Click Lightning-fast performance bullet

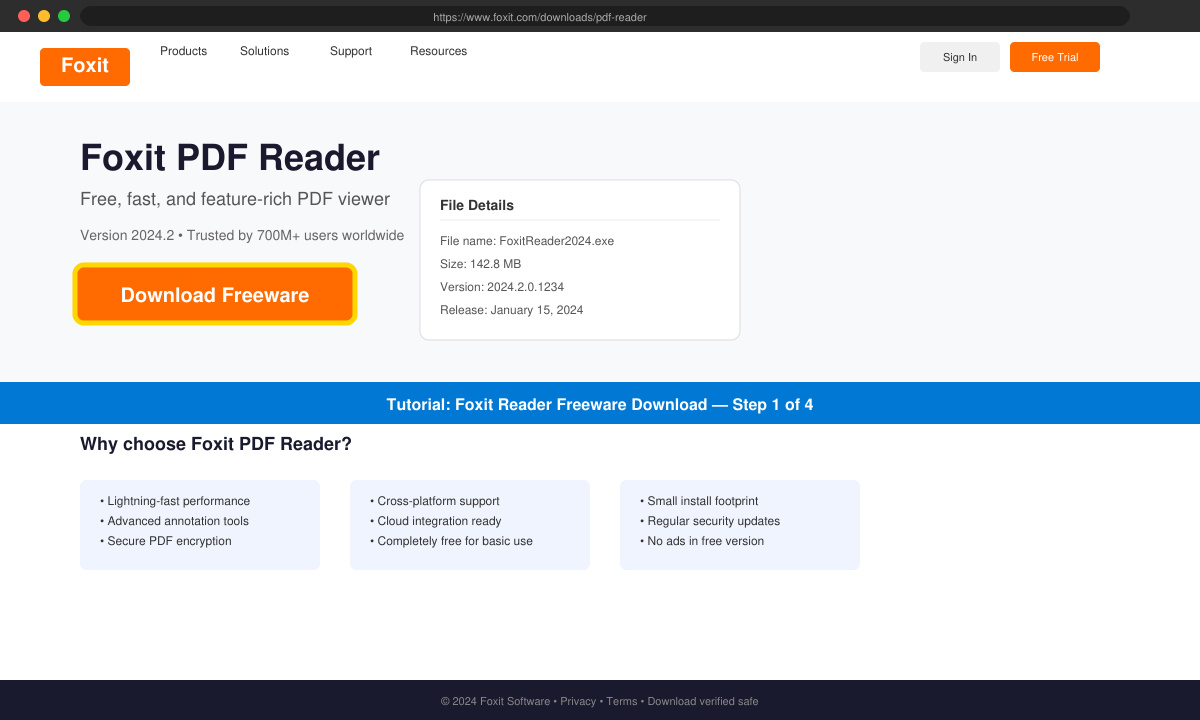175,501
